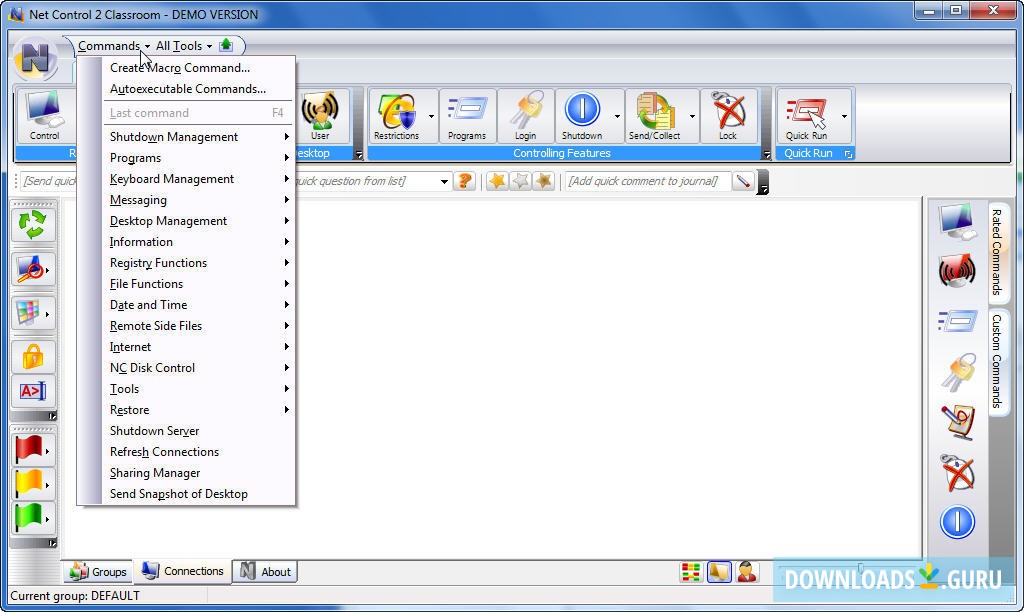1024x612 pixels.
Task: Click the Control monitor icon in ribbon
Action: coord(44,116)
